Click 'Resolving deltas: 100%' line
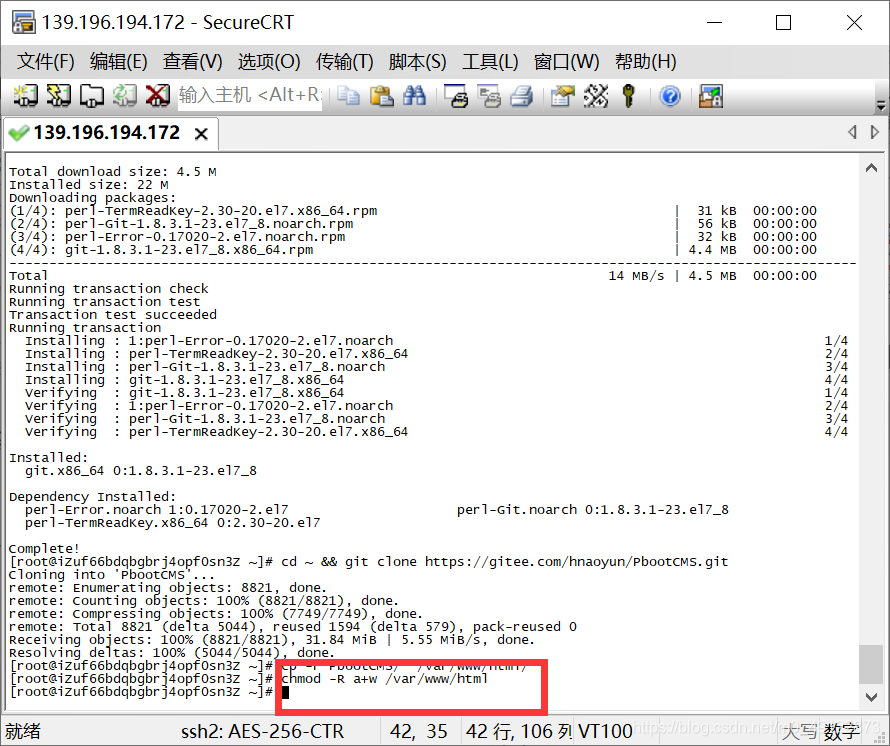The image size is (890, 746). click(x=173, y=653)
